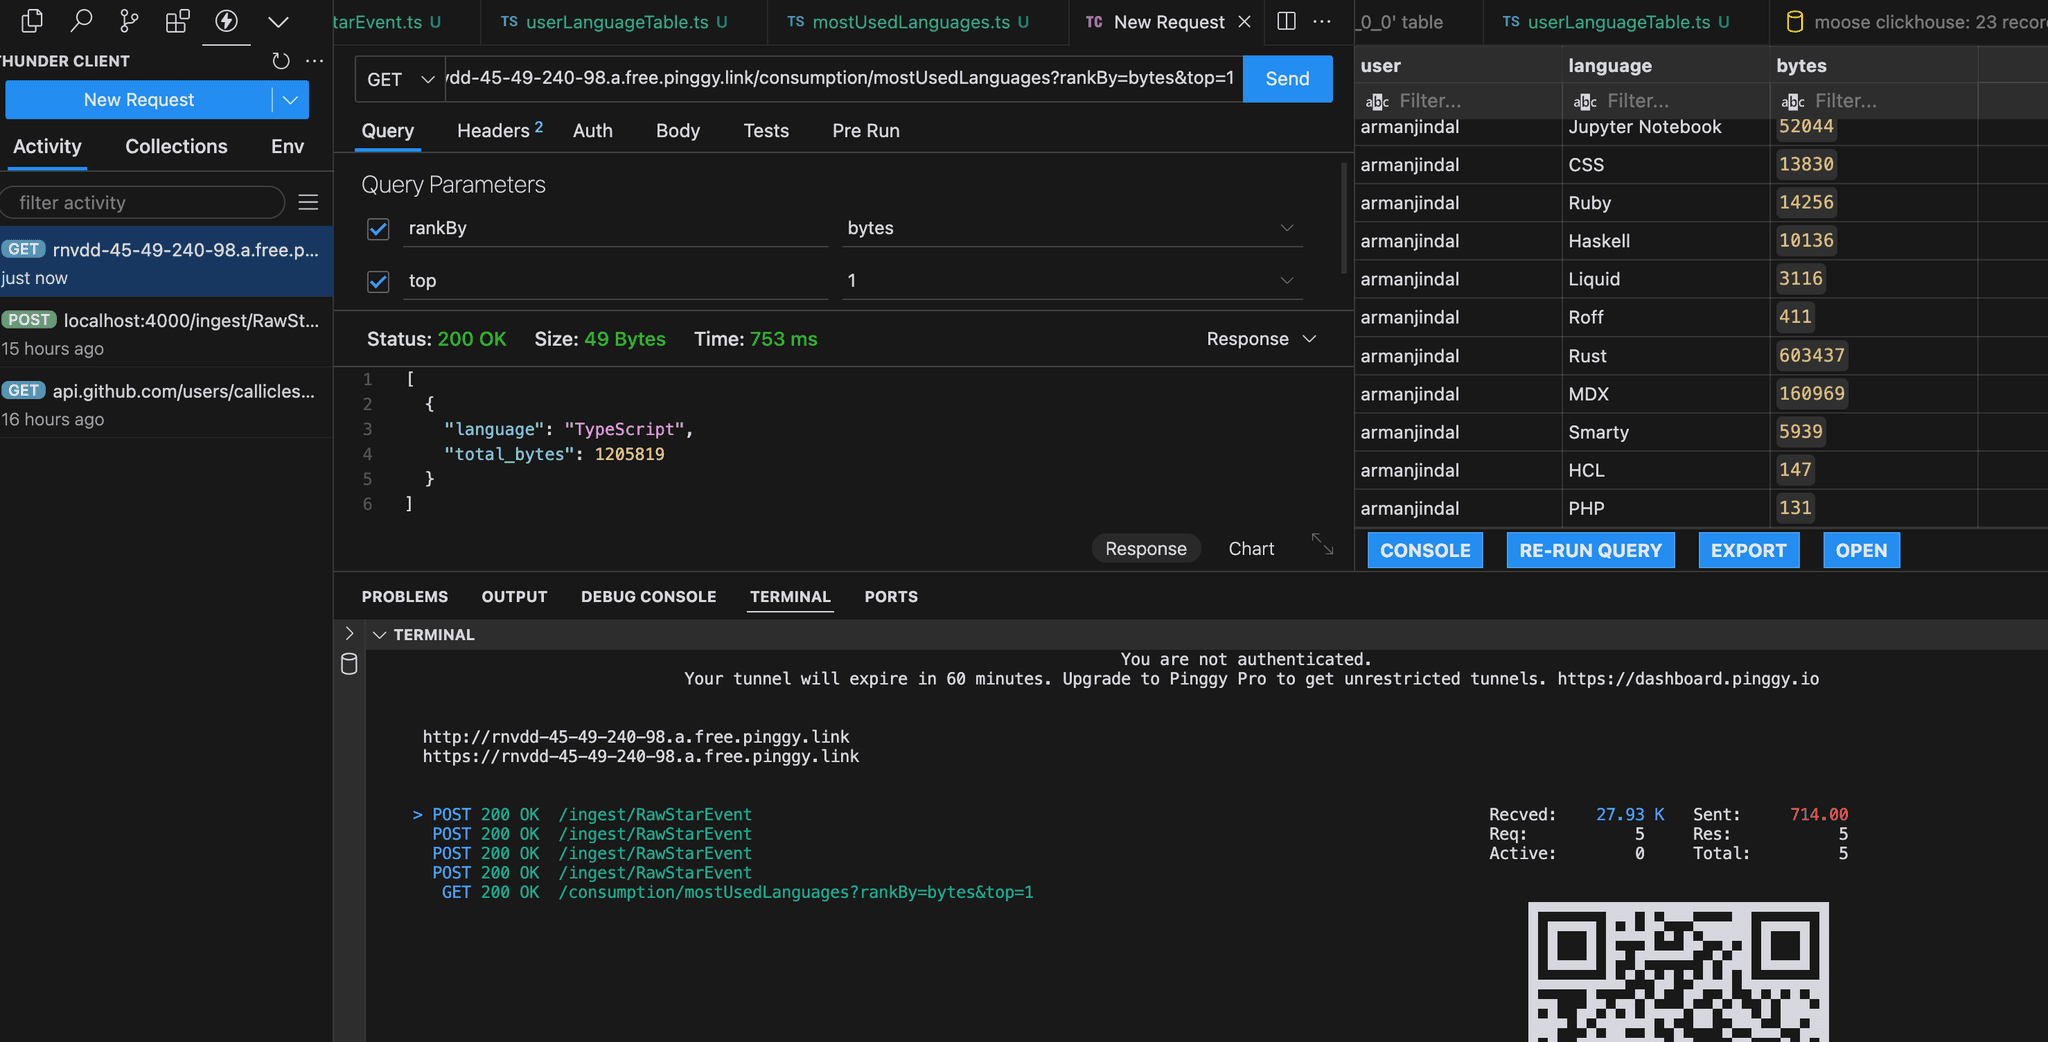Select the Response view pill
This screenshot has height=1042, width=2048.
1146,549
